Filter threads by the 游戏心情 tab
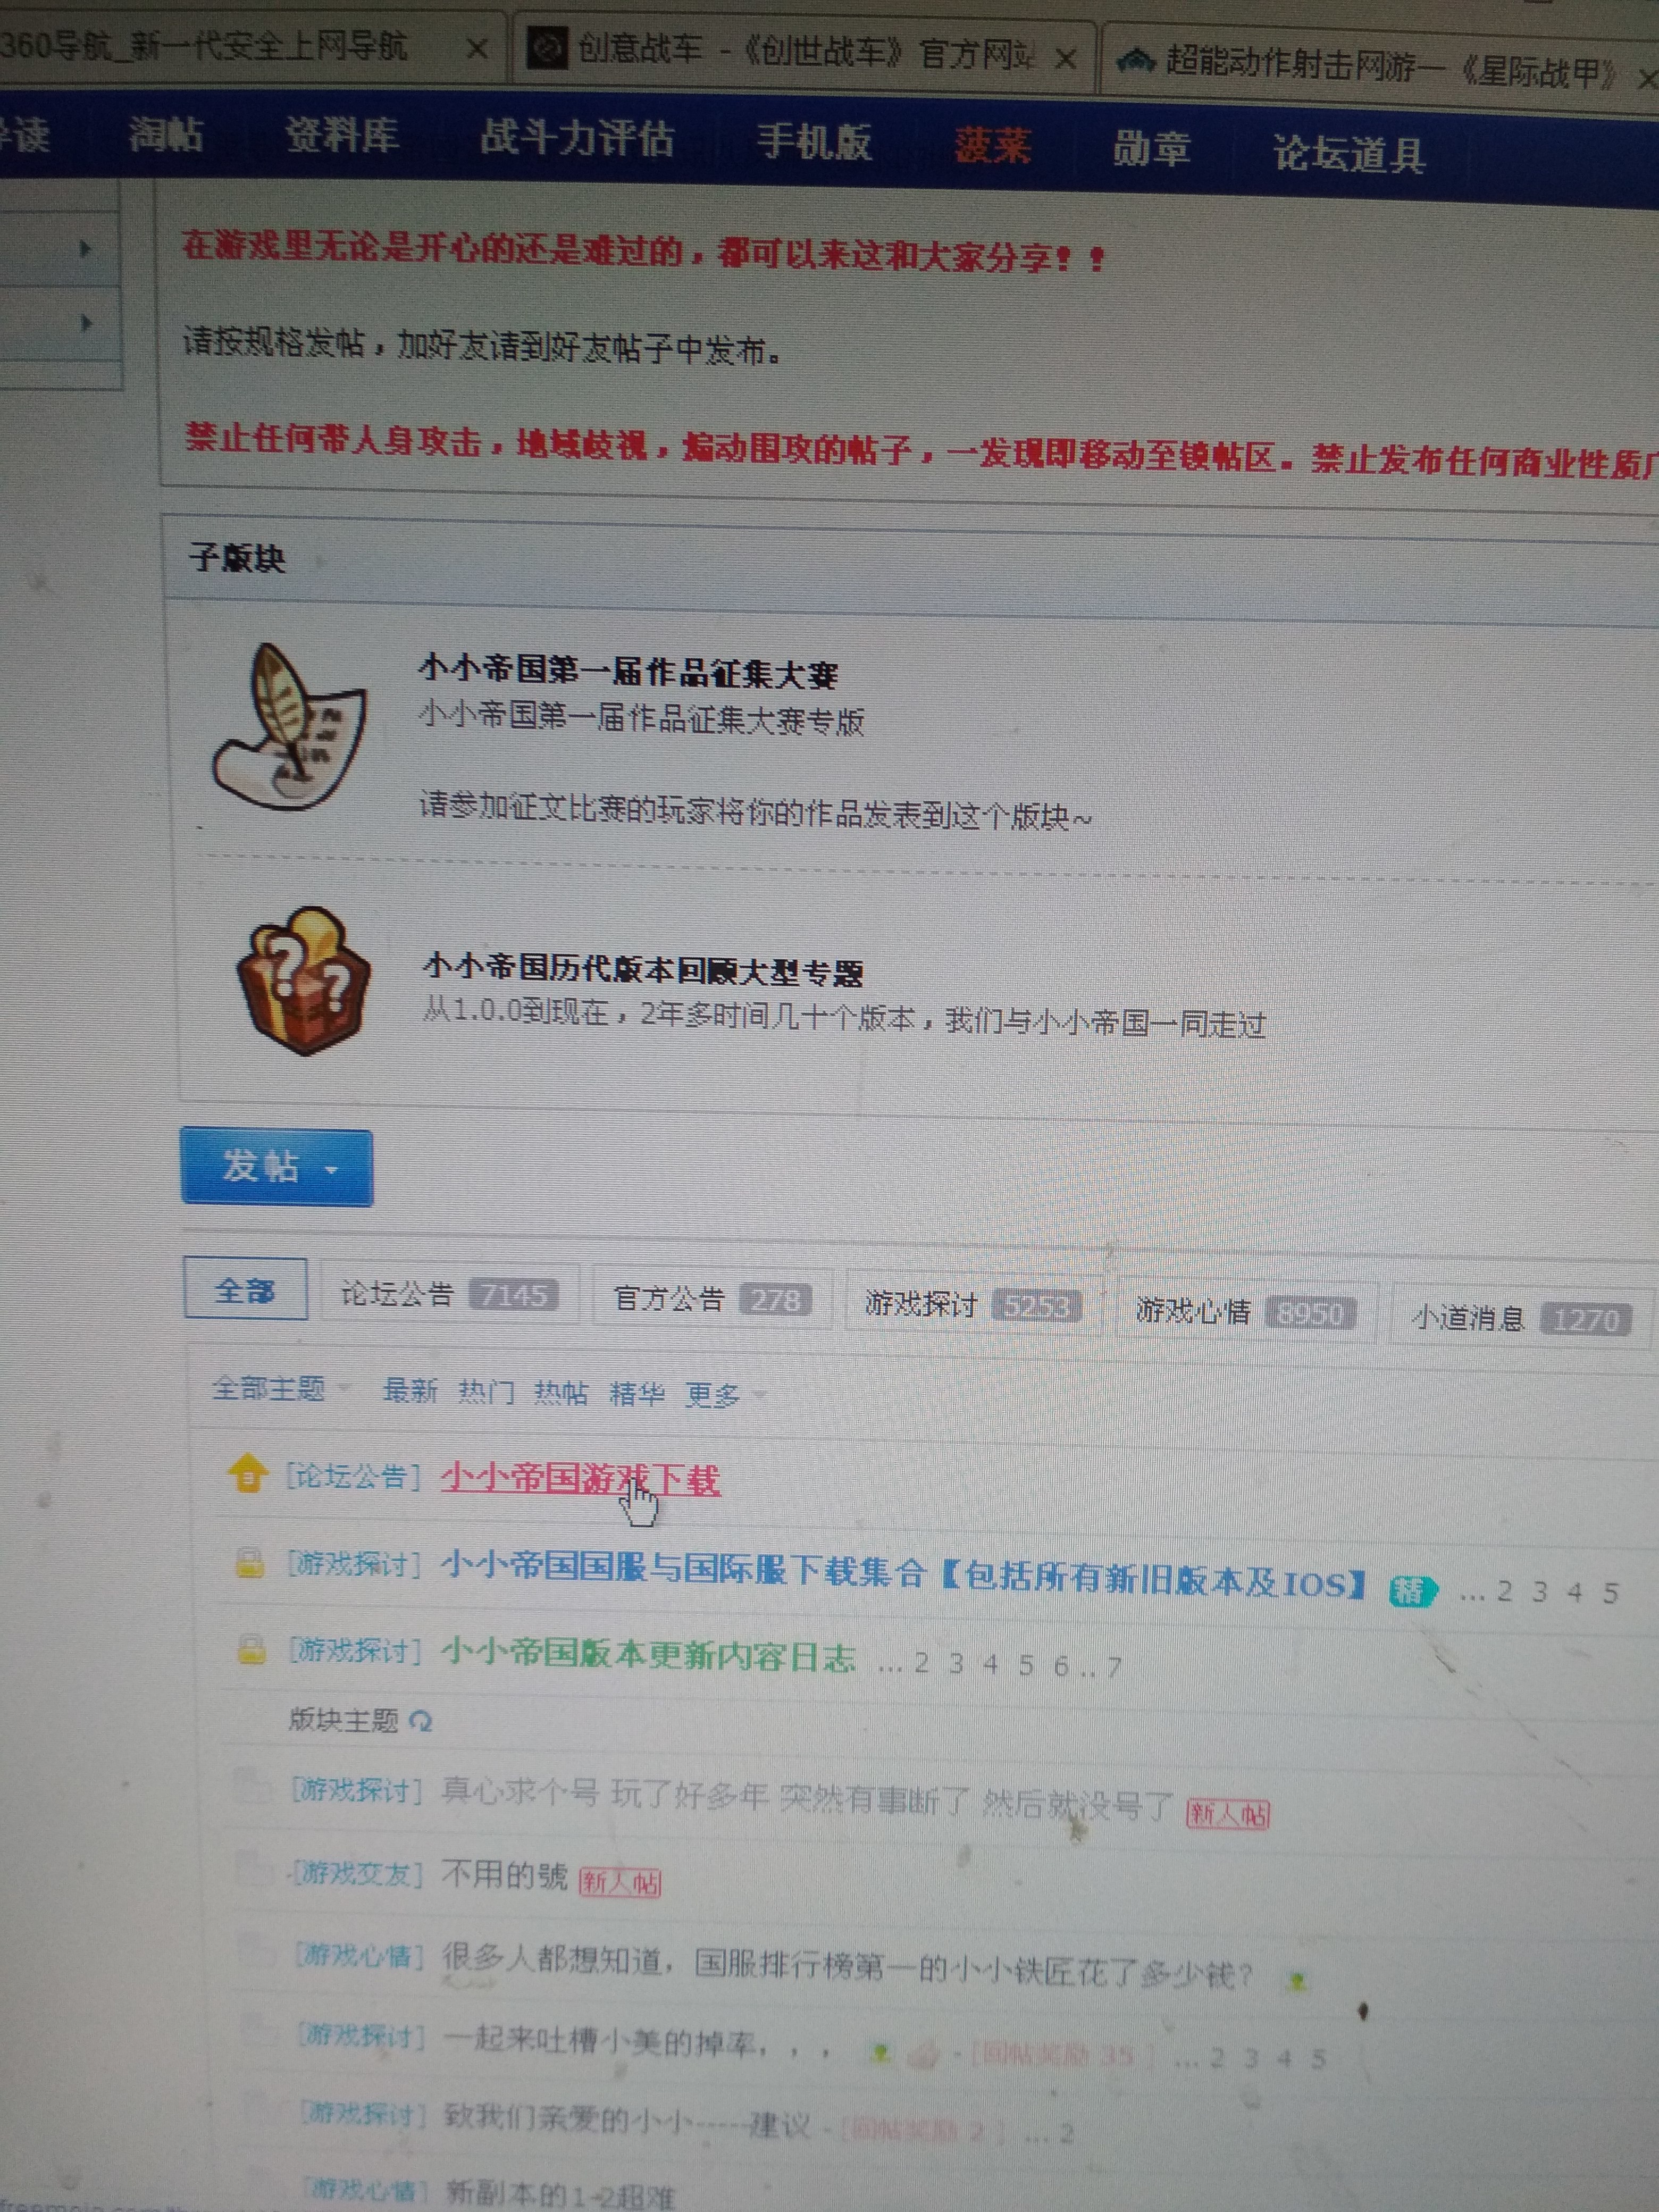The height and width of the screenshot is (2212, 1659). click(1245, 1311)
